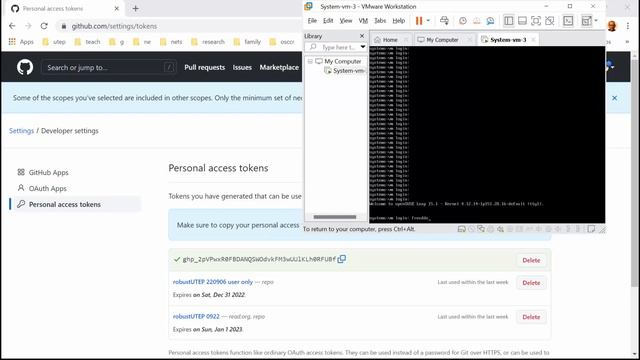Image resolution: width=640 pixels, height=360 pixels.
Task: Switch VMware to Unity mode
Action: click(x=550, y=20)
